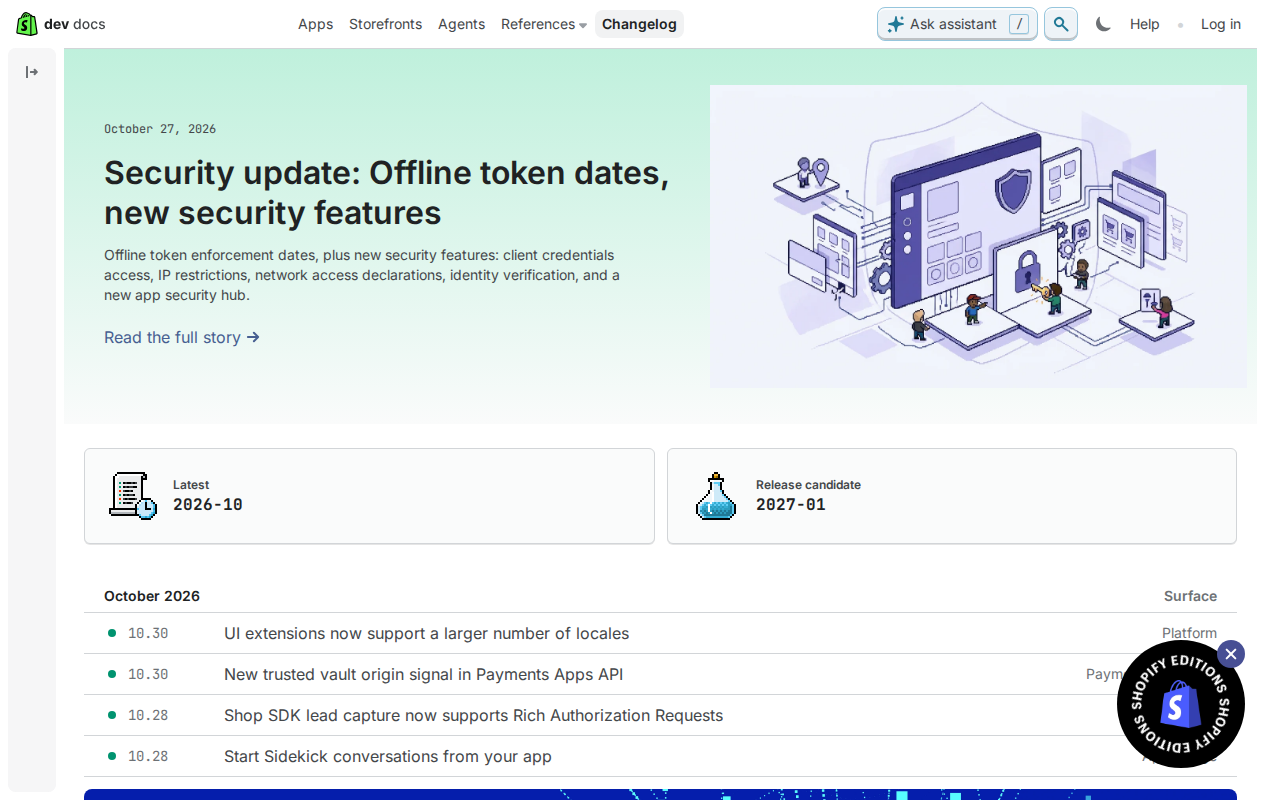1280x800 pixels.
Task: Open the Ask assistant prompt
Action: (957, 24)
